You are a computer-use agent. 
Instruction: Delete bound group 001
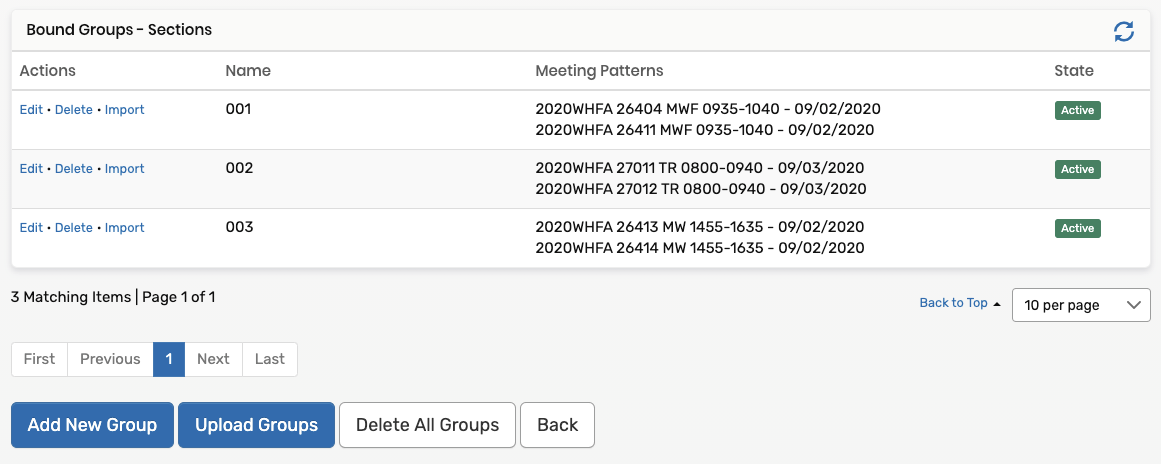pos(74,110)
